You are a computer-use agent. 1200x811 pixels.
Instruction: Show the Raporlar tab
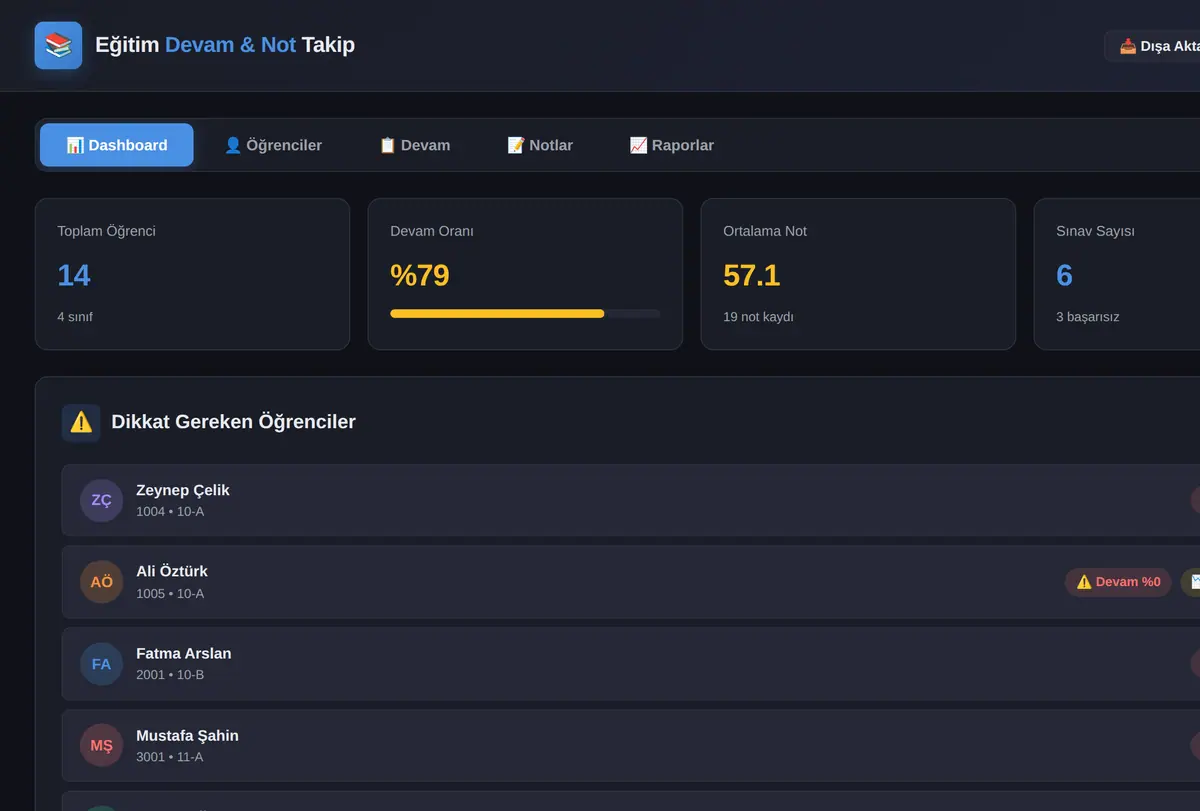tap(672, 145)
